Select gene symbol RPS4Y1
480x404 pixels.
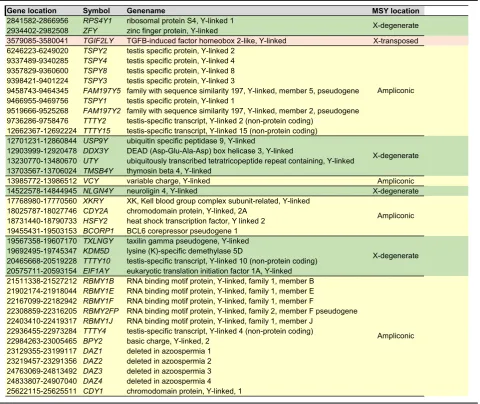(x=97, y=21)
